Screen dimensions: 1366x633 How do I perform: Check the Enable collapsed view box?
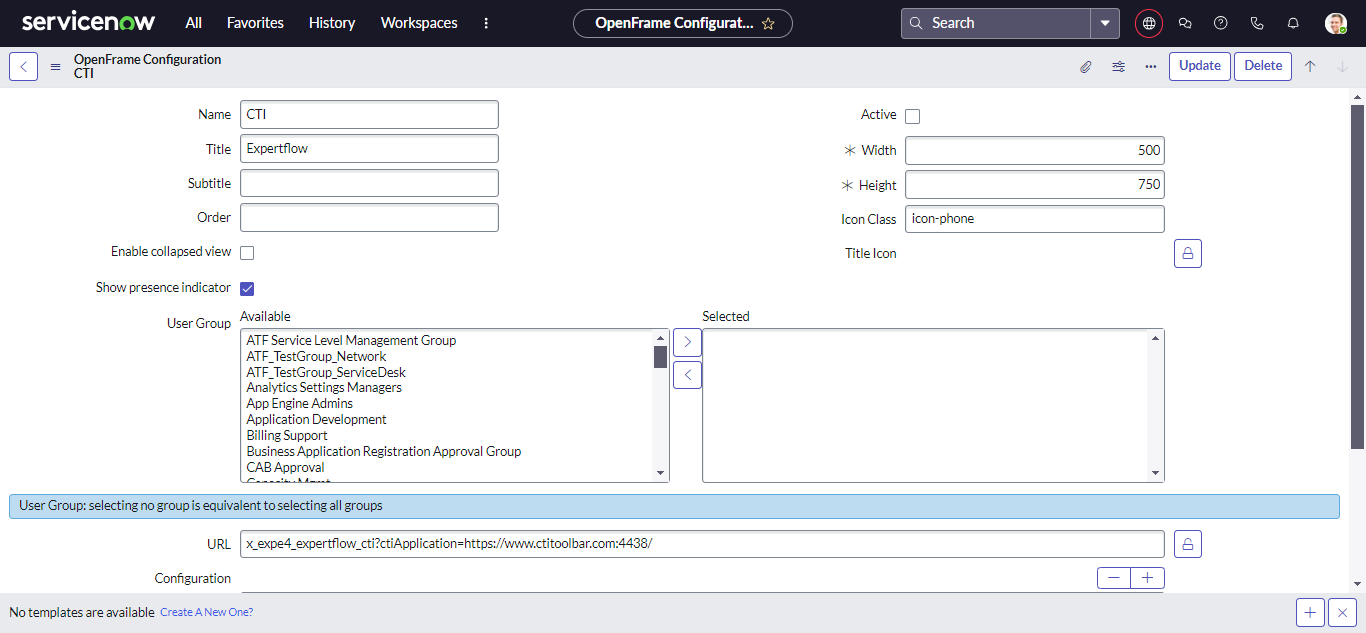(x=247, y=253)
